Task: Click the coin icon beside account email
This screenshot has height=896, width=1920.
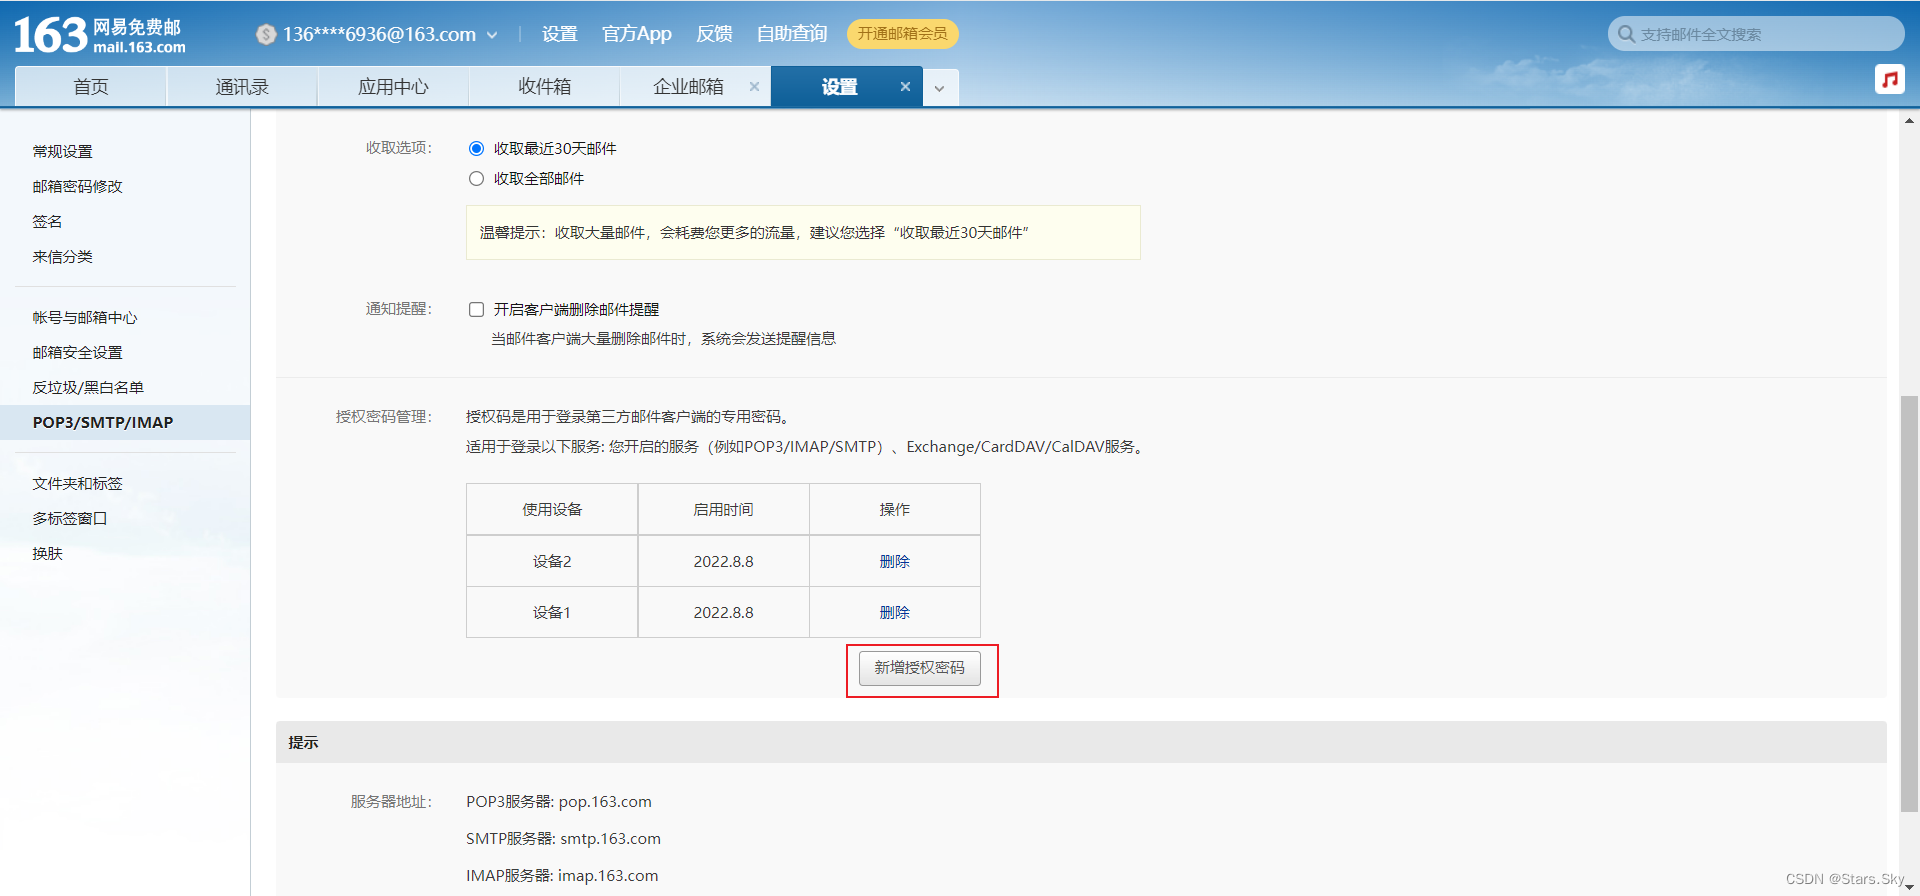Action: pos(266,34)
